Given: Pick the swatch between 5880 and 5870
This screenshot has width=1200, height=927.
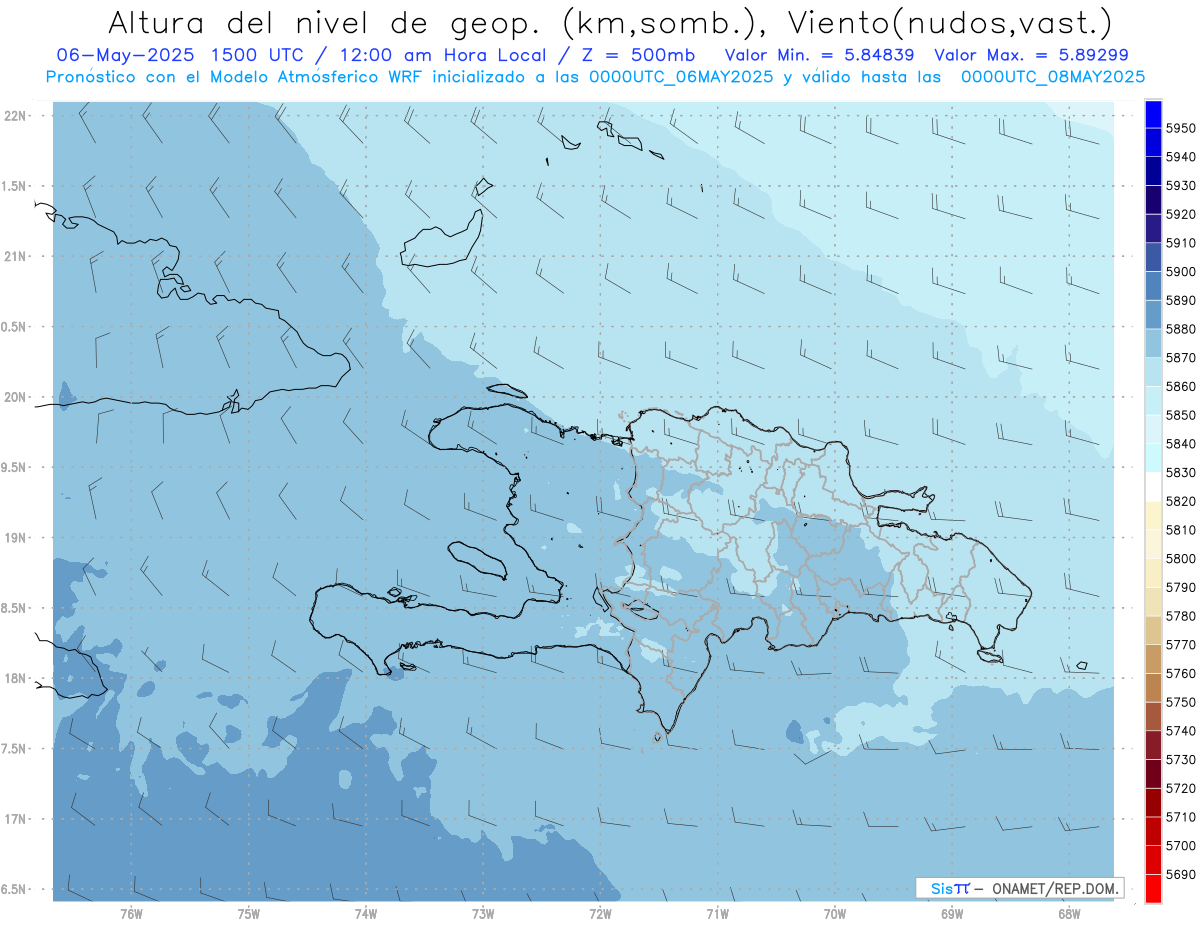Looking at the screenshot, I should coord(1153,343).
